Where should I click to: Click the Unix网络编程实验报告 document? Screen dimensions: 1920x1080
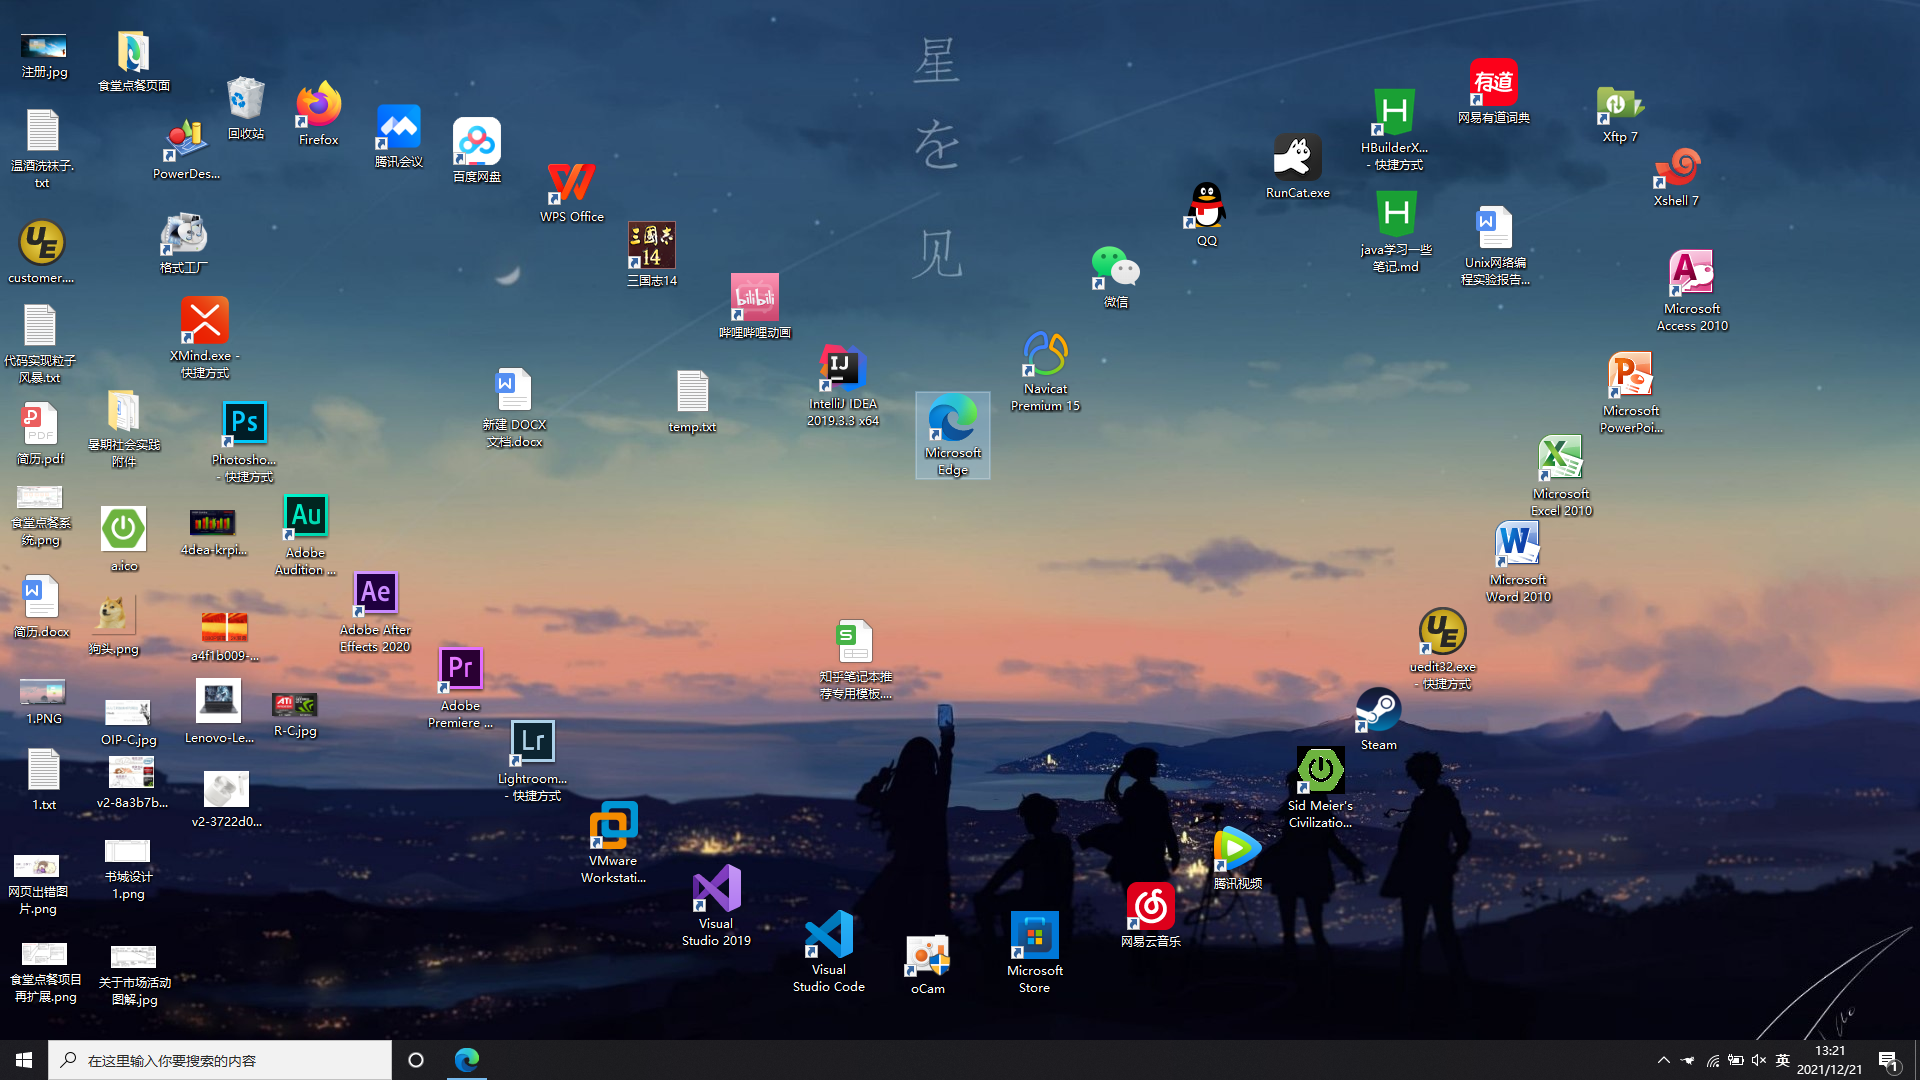1495,245
